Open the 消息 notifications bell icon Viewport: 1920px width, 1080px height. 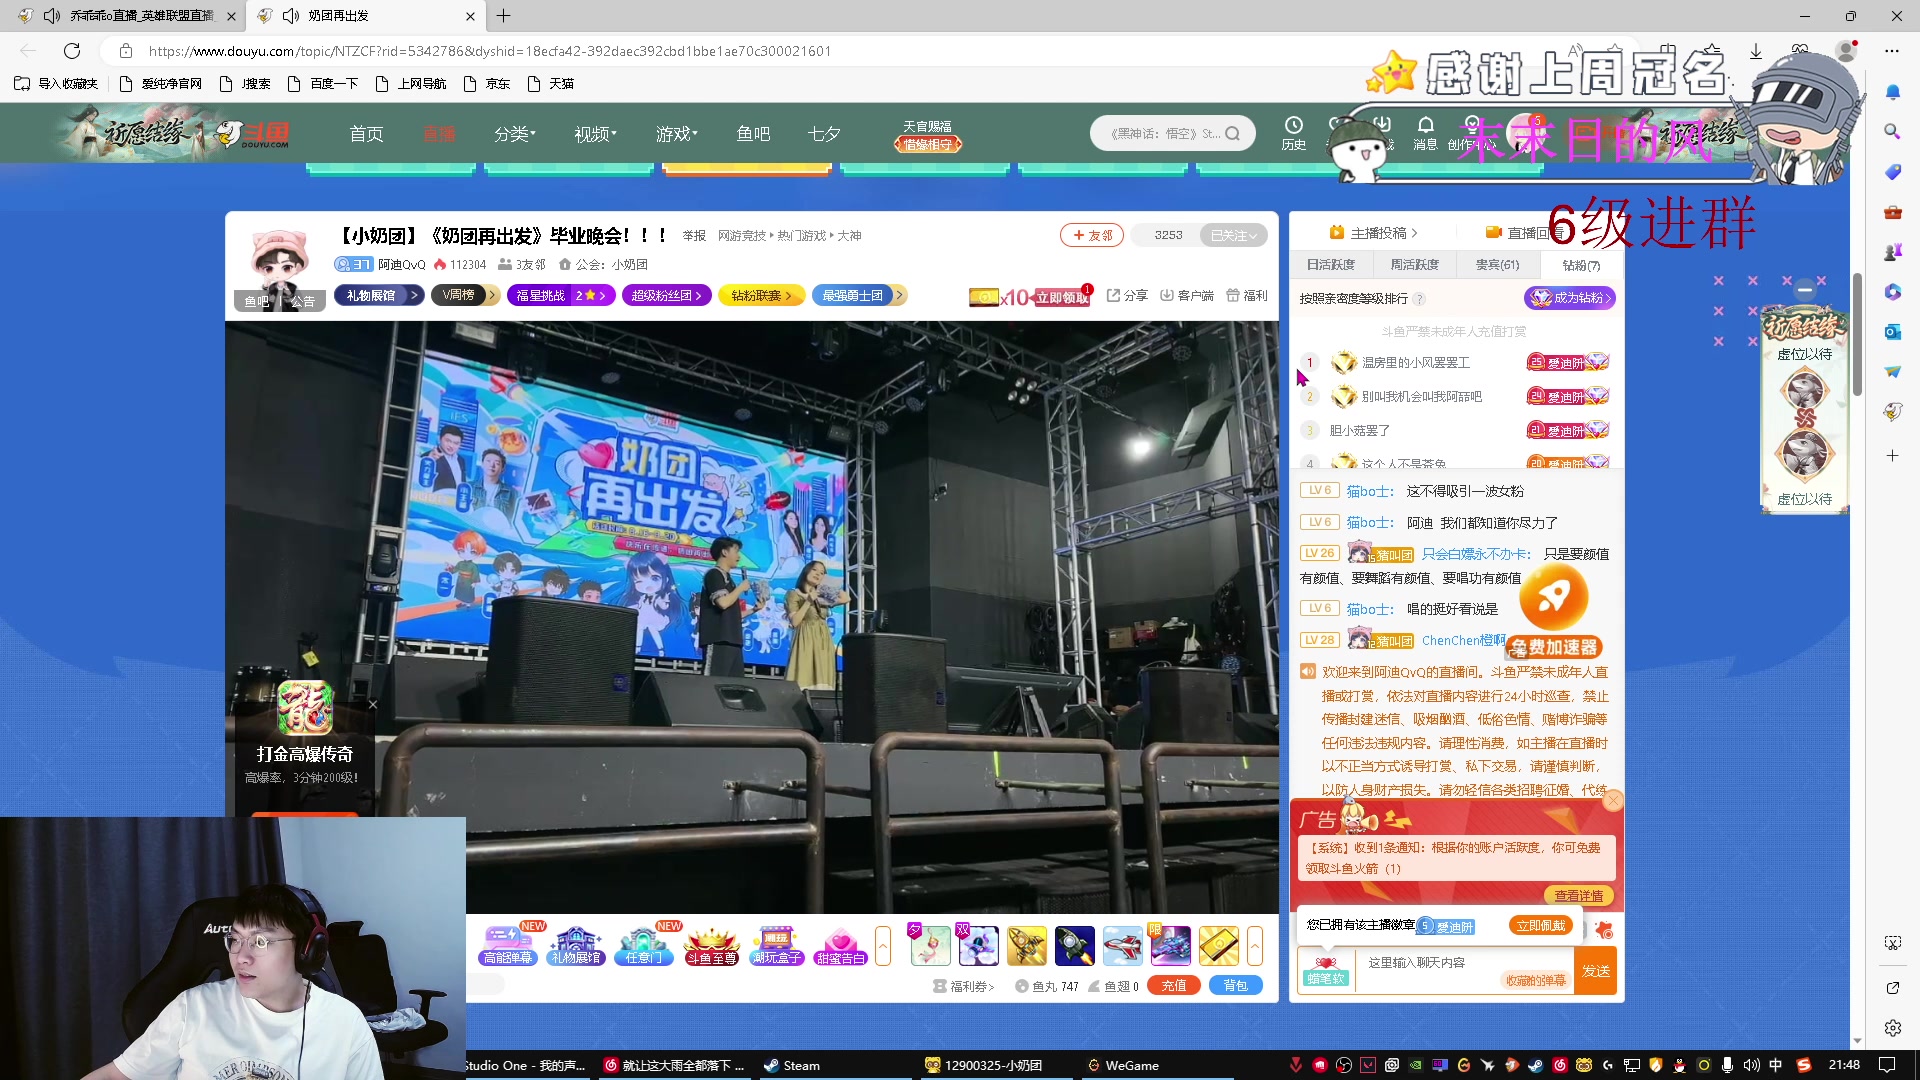click(1425, 132)
